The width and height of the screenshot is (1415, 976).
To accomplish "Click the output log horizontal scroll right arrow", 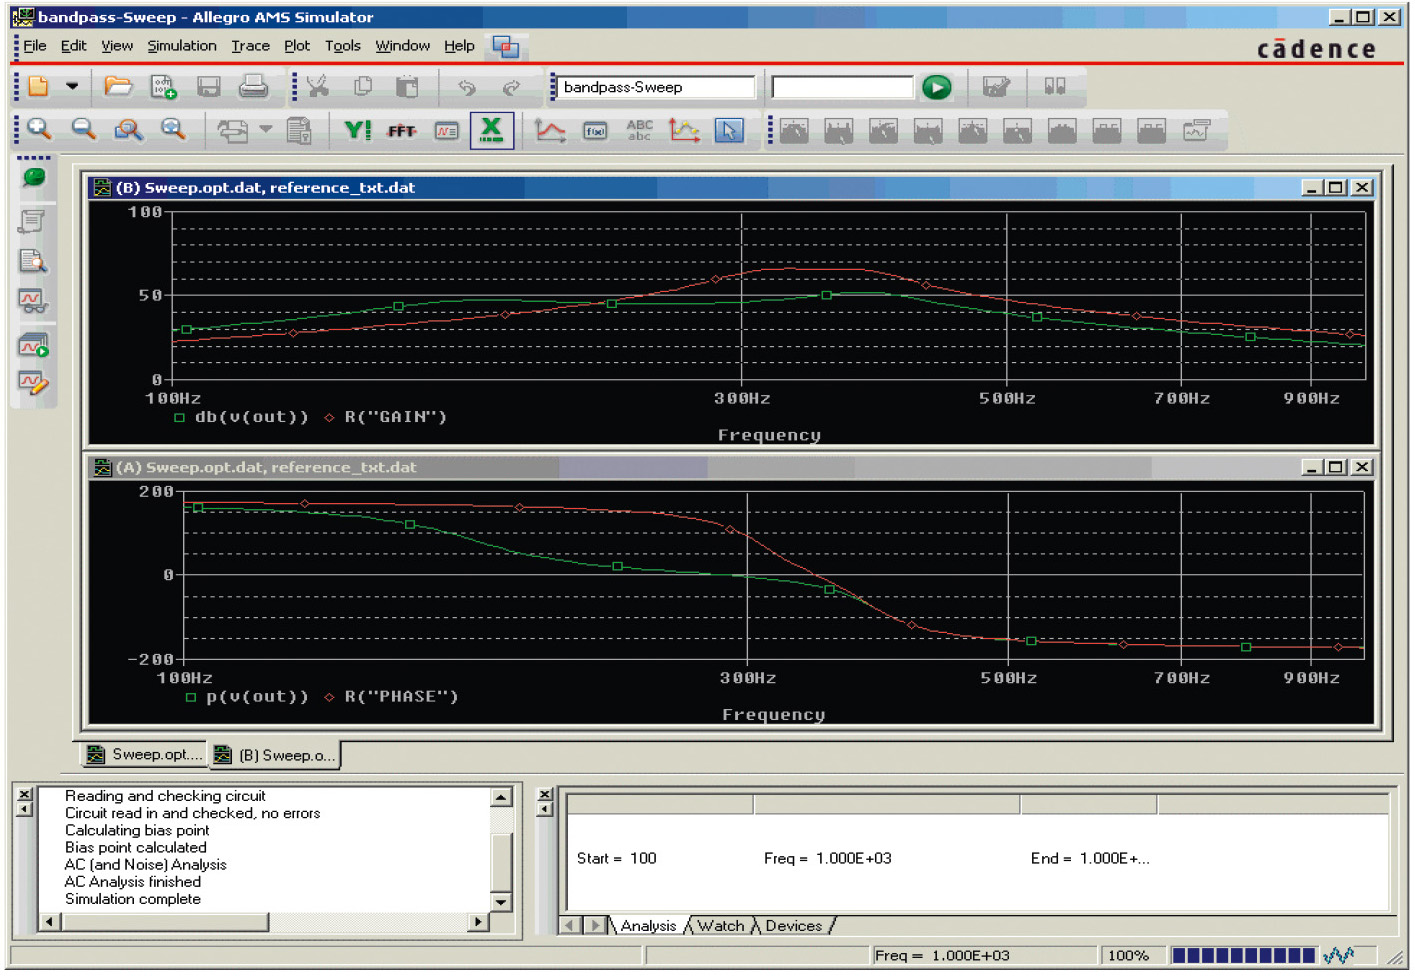I will pos(479,922).
